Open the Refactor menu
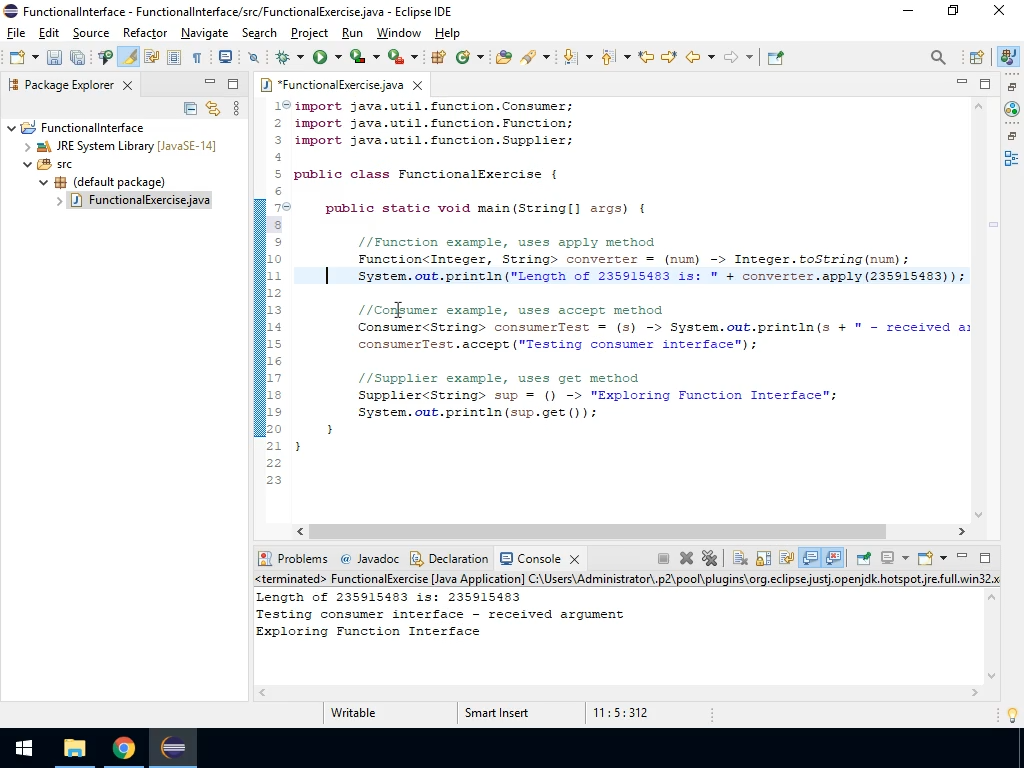Image resolution: width=1024 pixels, height=768 pixels. click(x=145, y=33)
